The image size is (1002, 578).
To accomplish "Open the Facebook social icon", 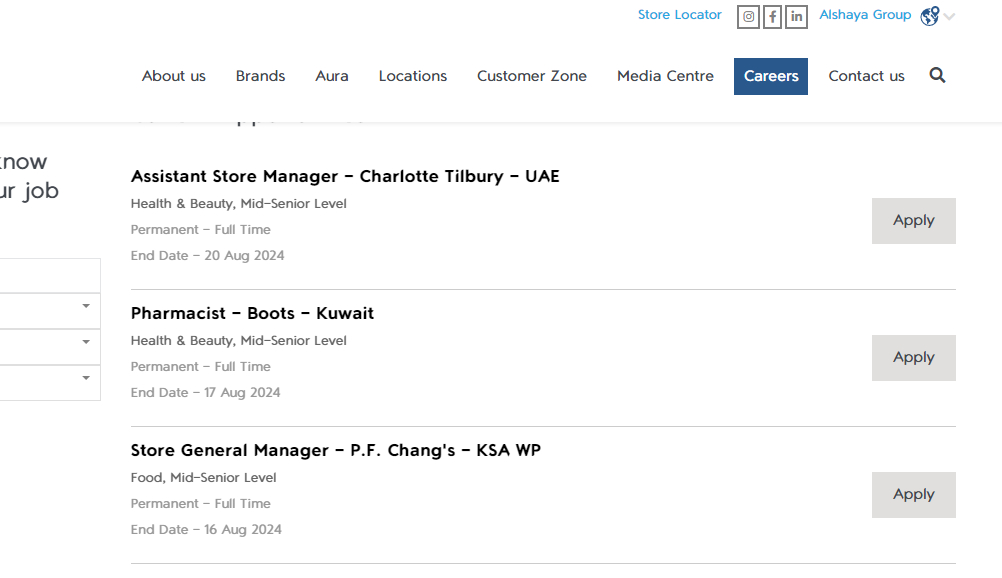I will (x=772, y=17).
